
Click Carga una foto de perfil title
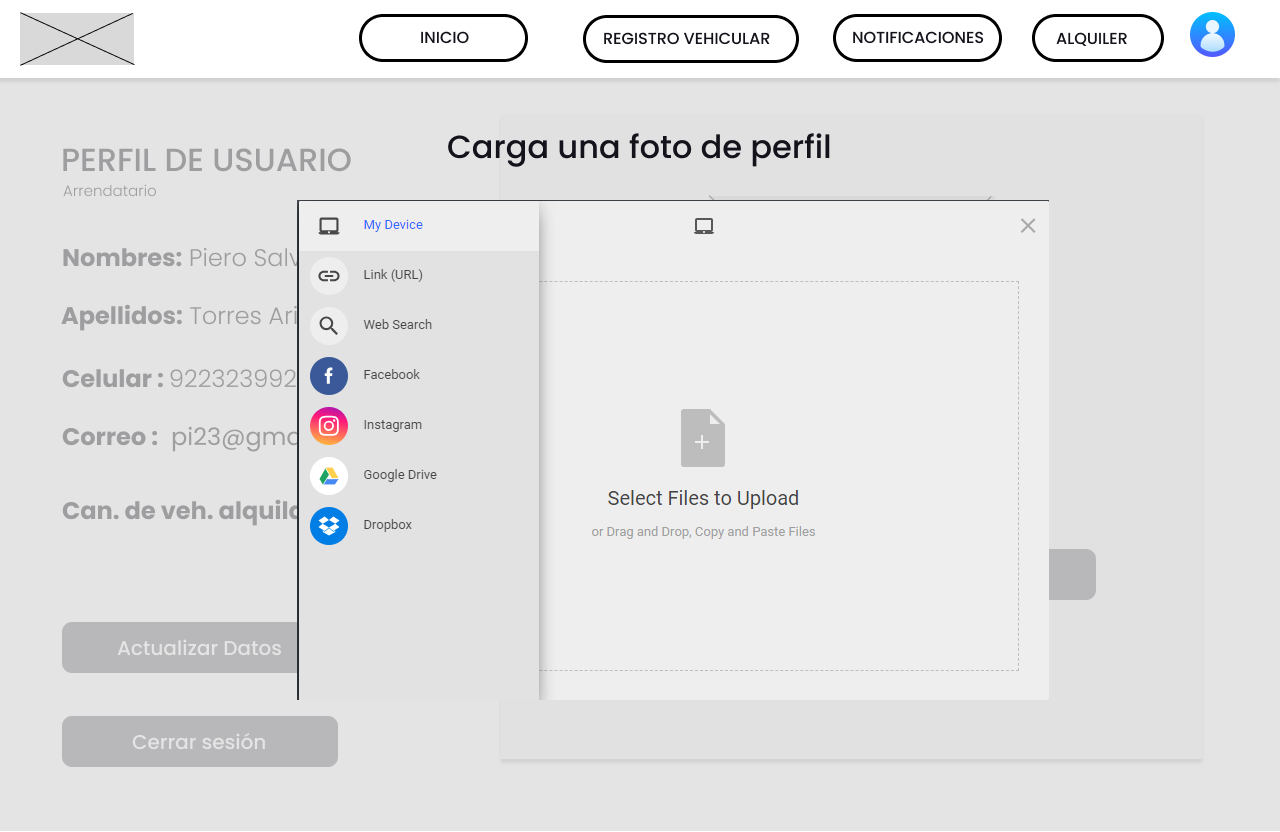639,147
